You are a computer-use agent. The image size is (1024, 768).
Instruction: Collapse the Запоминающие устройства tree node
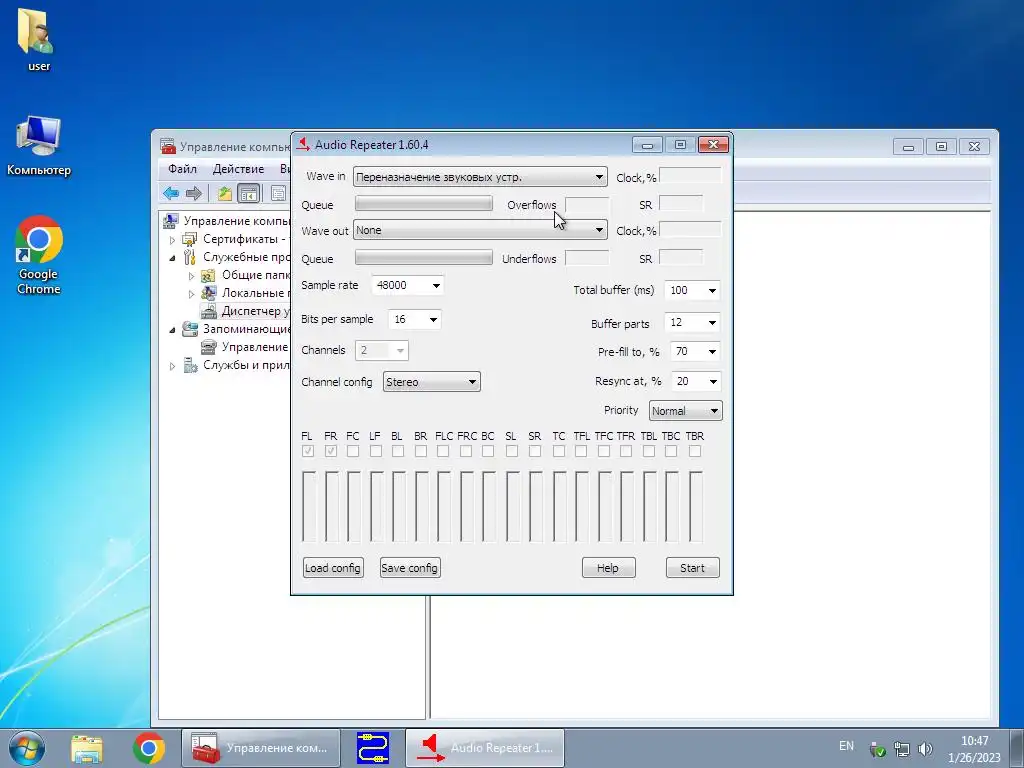pos(172,330)
